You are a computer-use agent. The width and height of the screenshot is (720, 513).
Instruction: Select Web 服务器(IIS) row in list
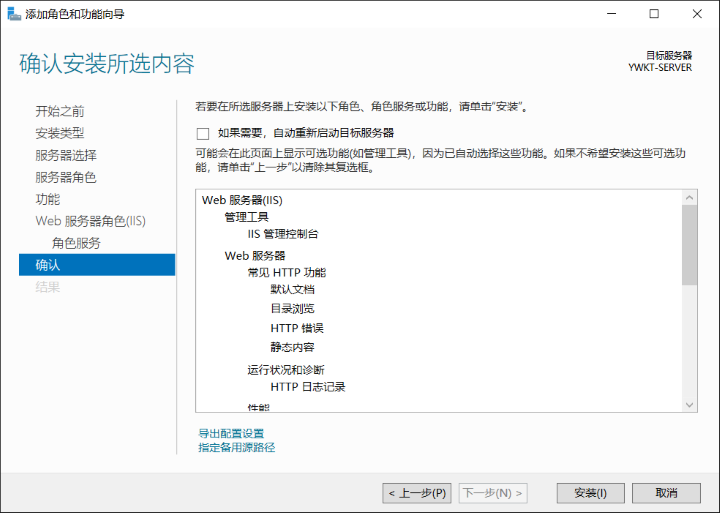click(242, 200)
